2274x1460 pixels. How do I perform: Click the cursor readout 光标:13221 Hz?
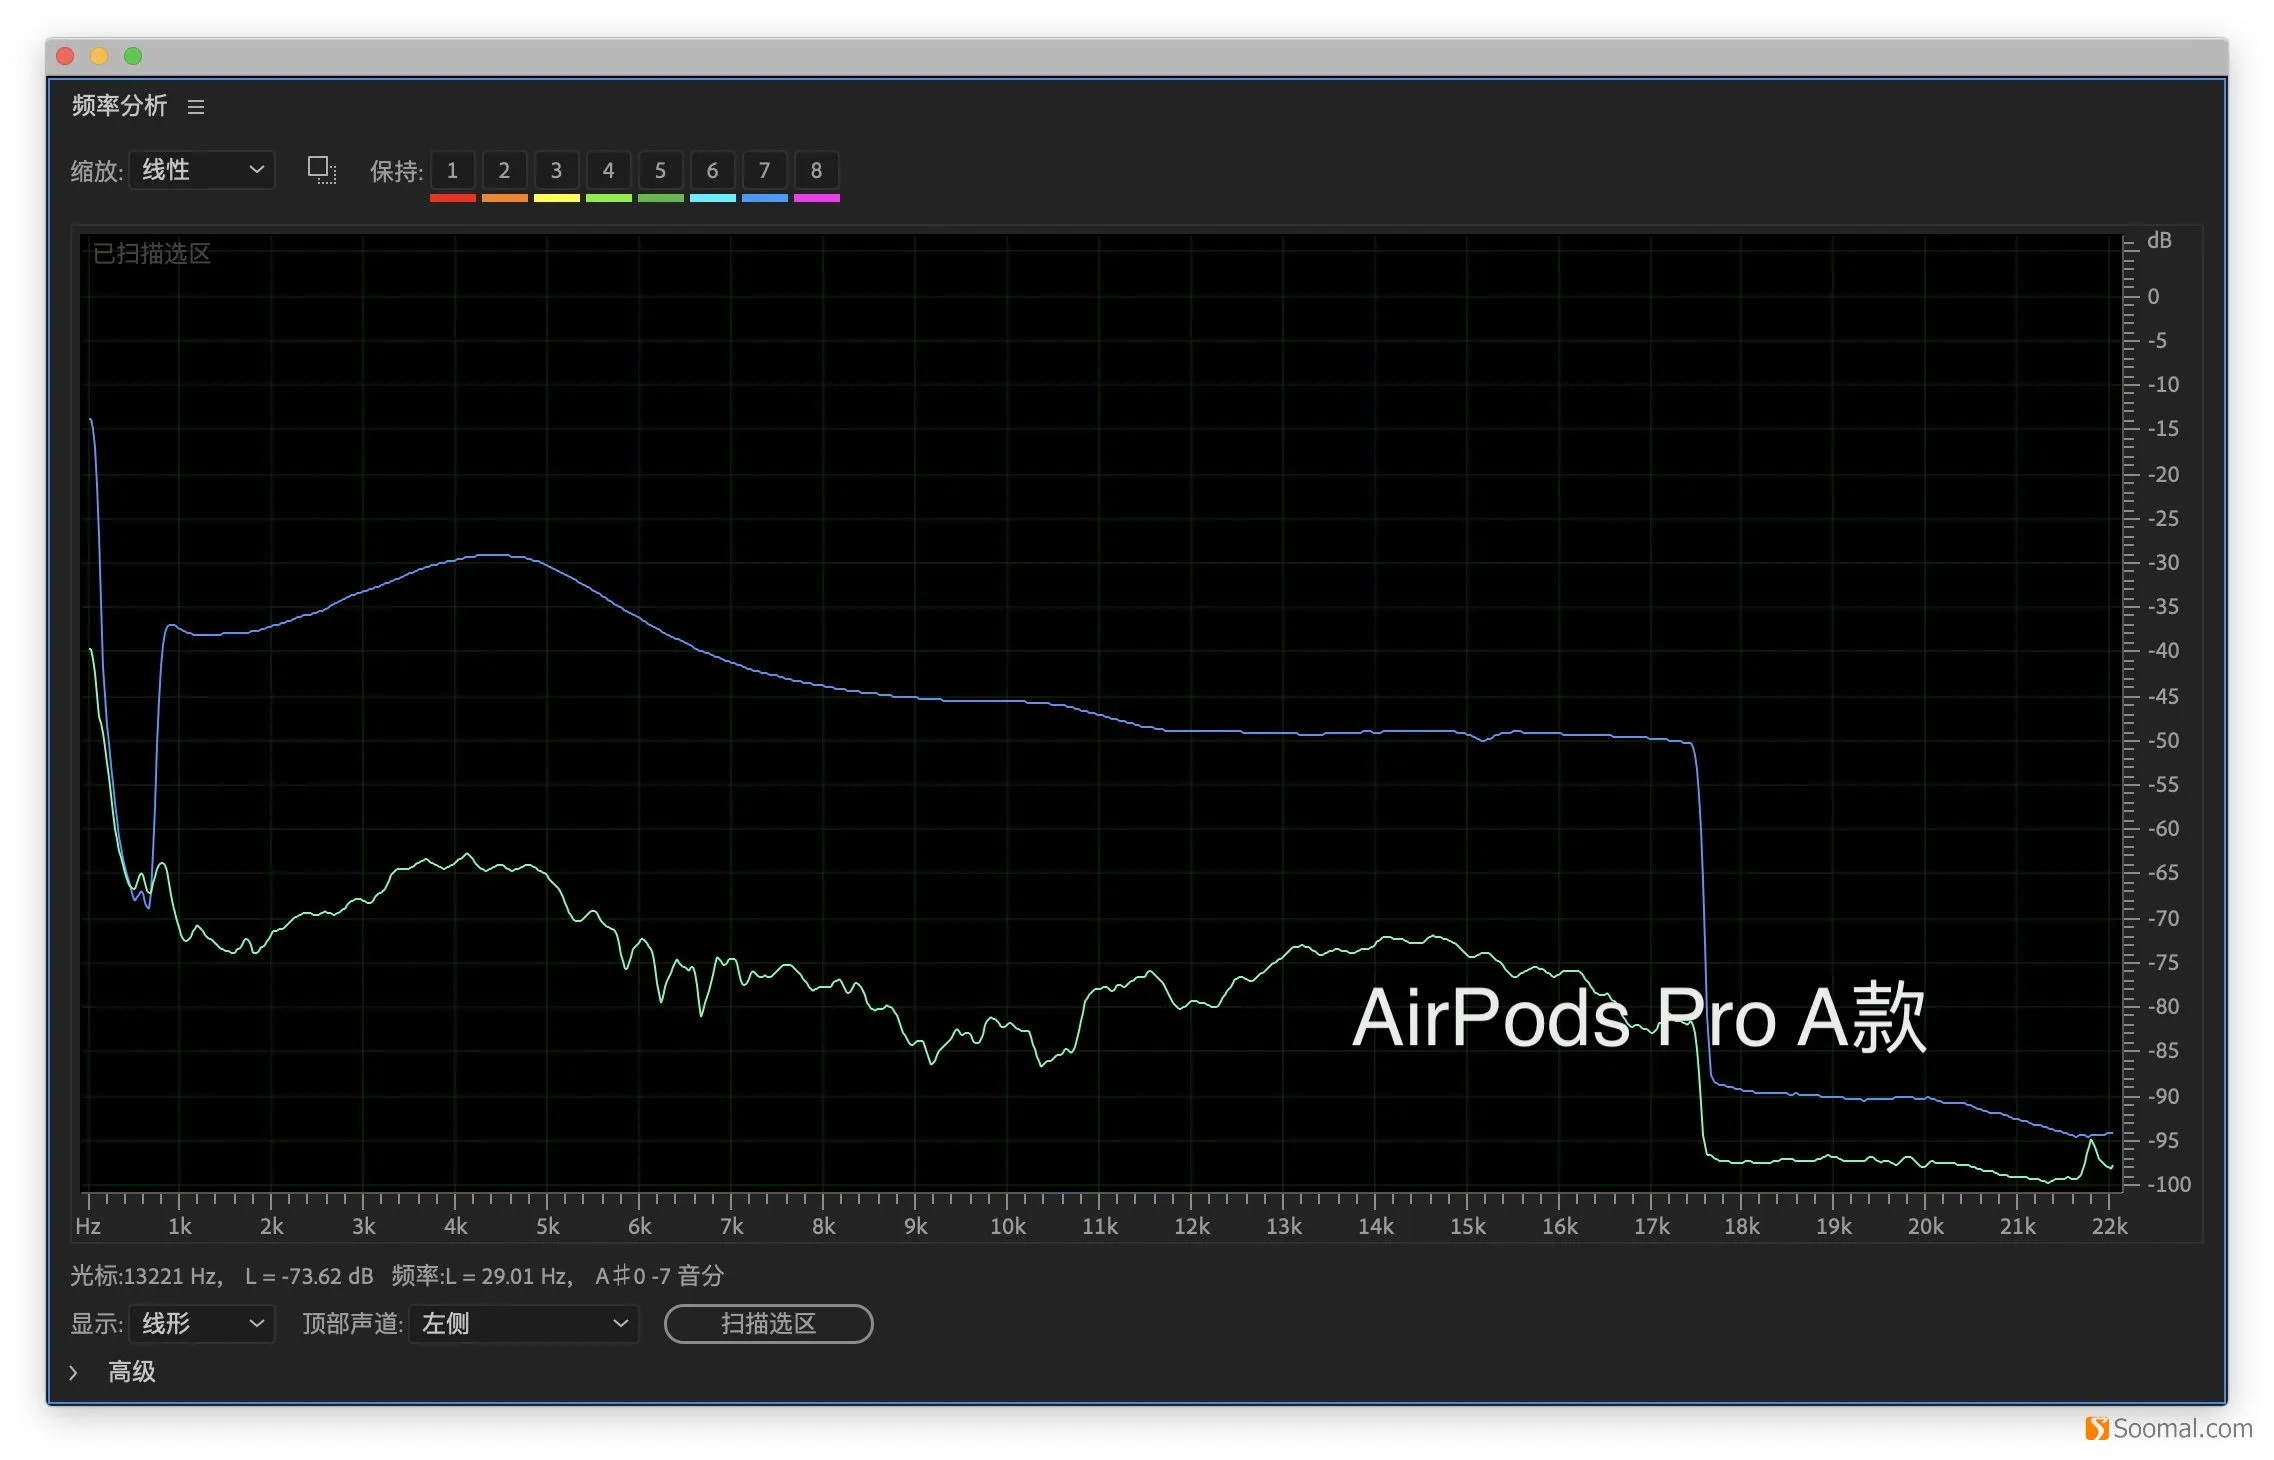click(x=146, y=1276)
